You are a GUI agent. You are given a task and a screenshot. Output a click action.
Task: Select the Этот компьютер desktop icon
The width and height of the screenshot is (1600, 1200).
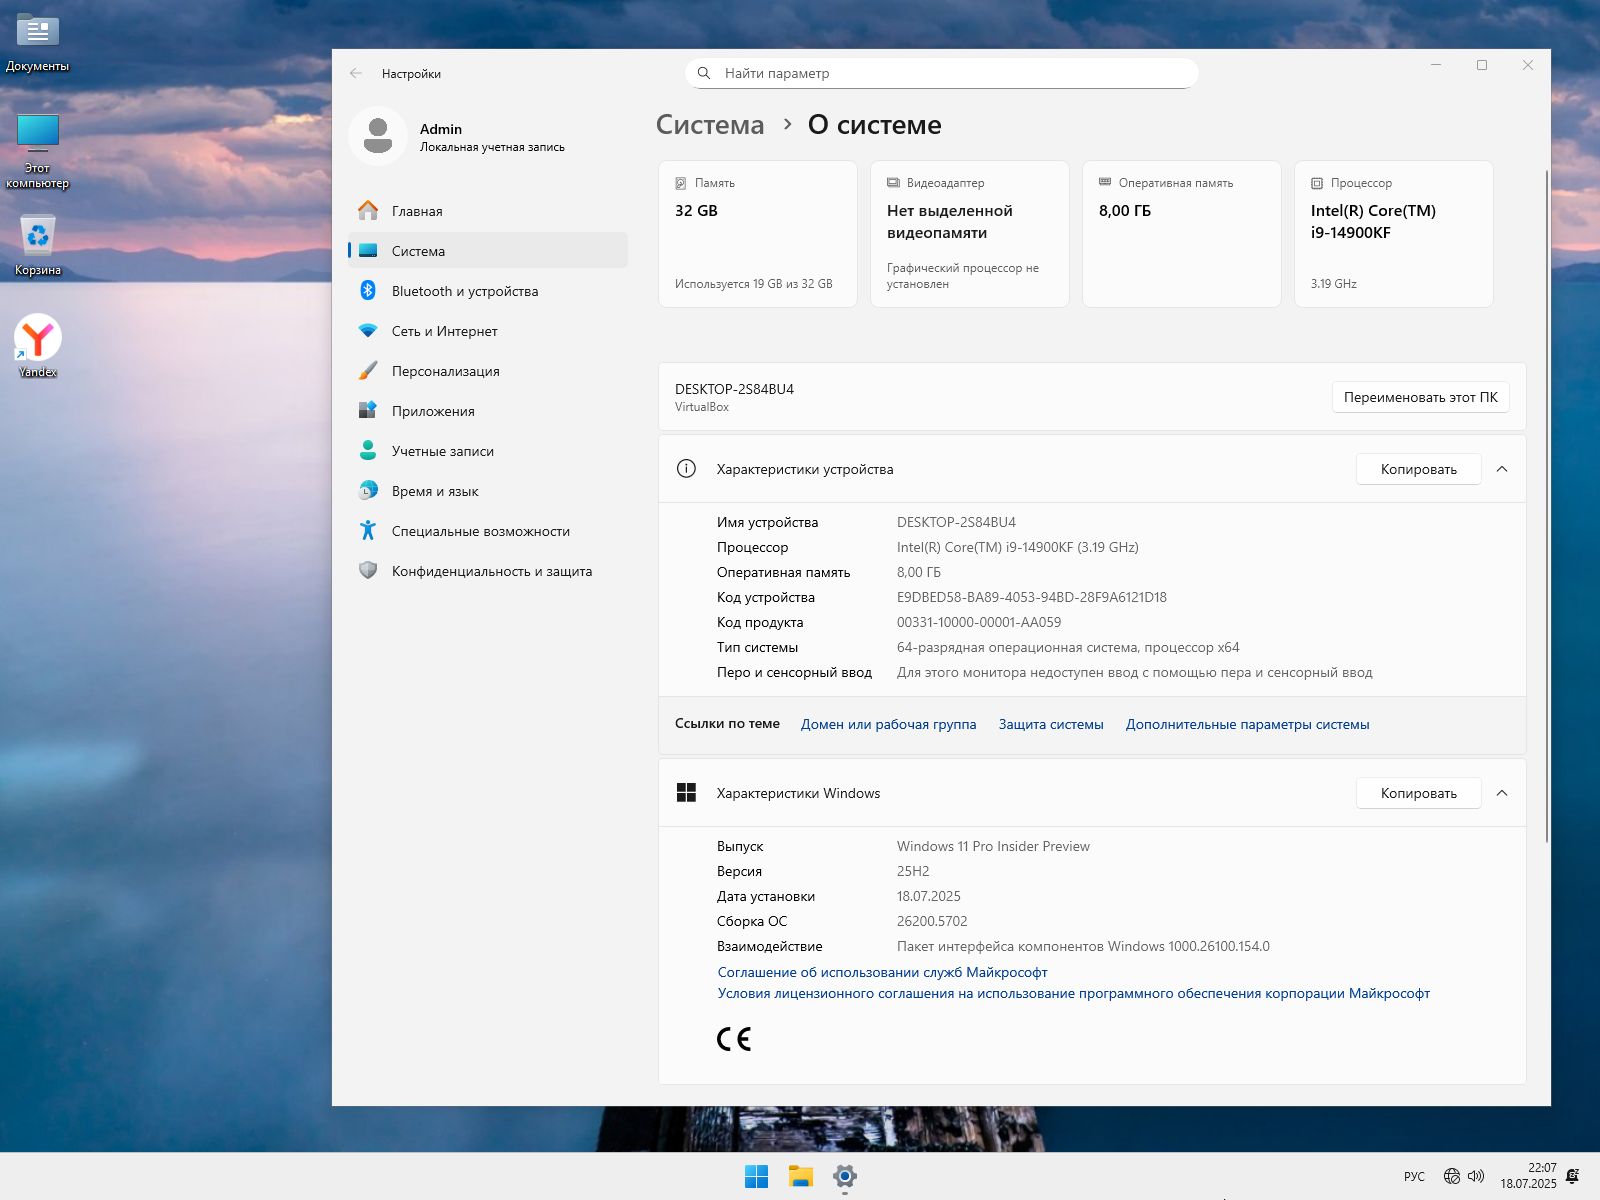pos(38,151)
